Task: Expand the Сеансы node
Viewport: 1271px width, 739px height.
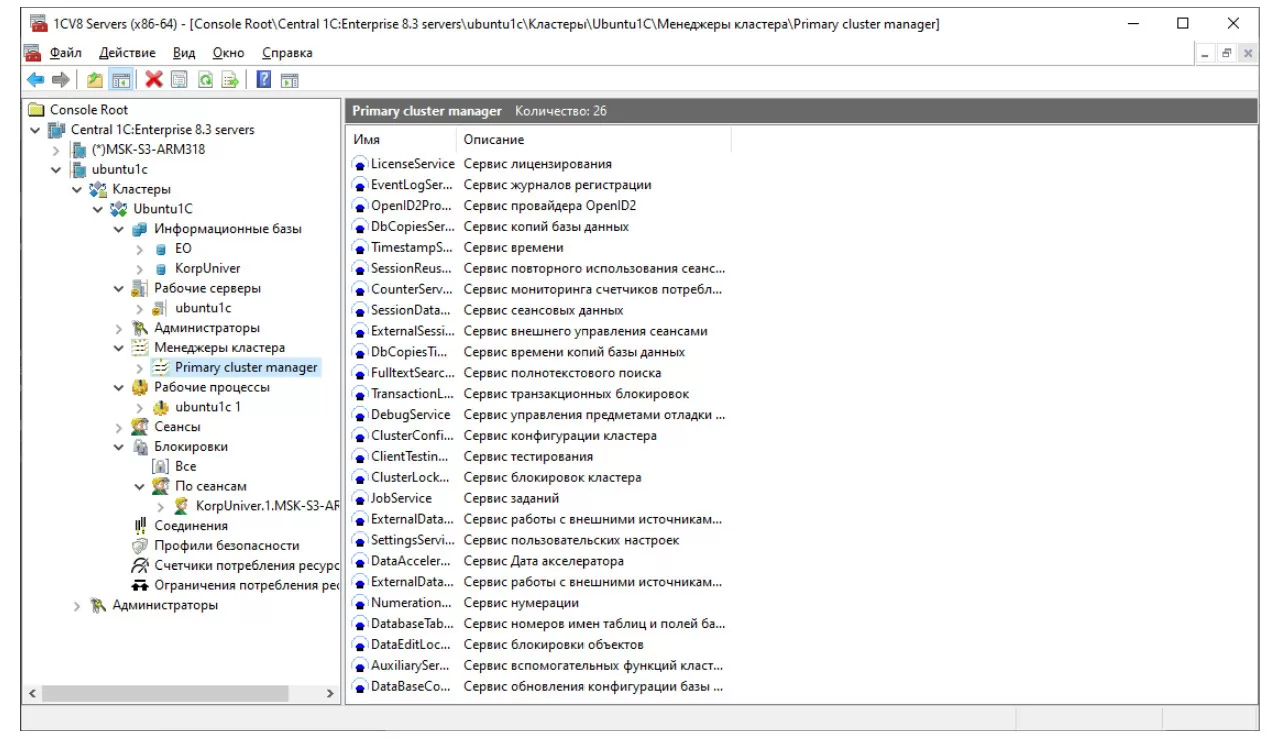Action: 119,427
